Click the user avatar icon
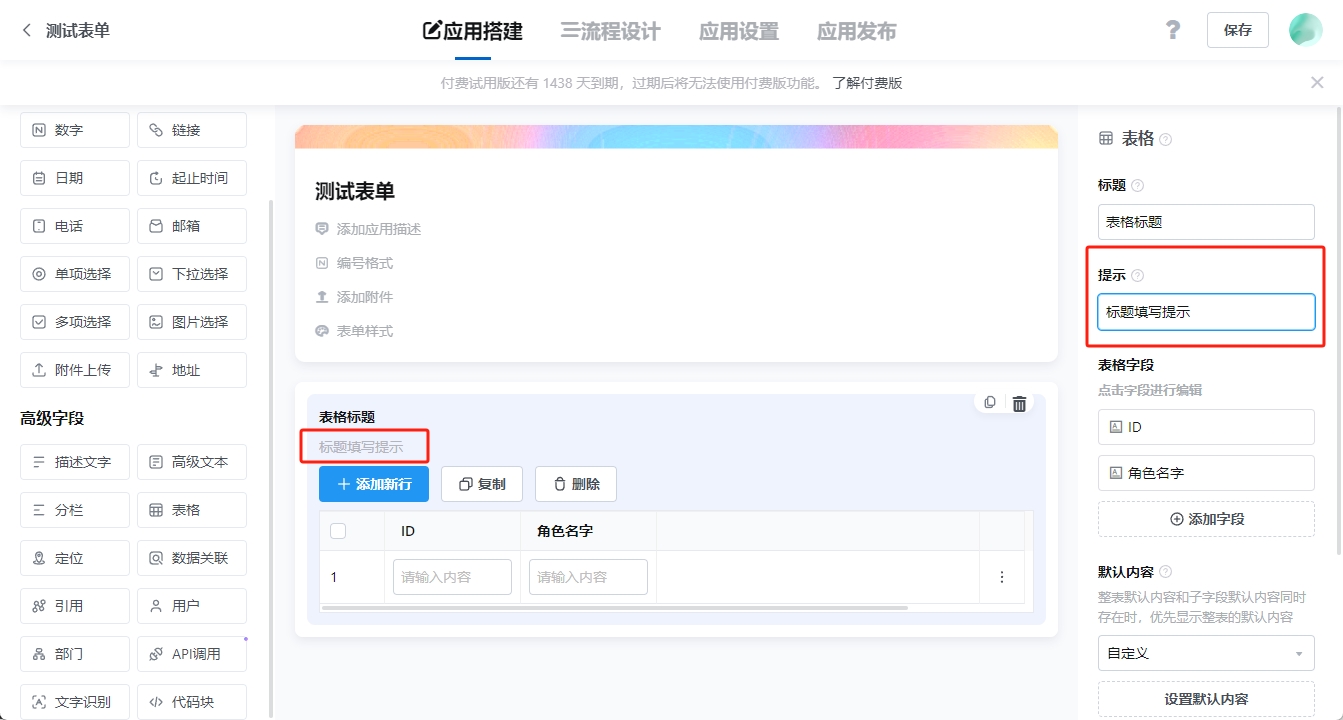Image resolution: width=1343 pixels, height=720 pixels. point(1305,30)
